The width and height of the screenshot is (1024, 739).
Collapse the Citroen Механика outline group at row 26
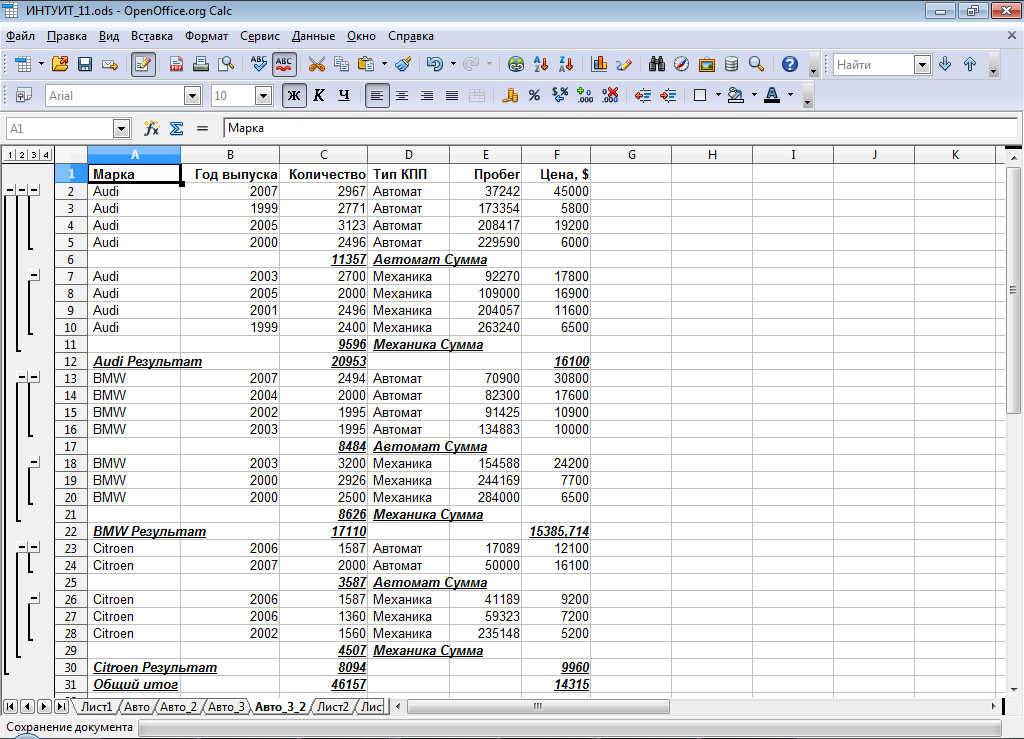(x=34, y=599)
